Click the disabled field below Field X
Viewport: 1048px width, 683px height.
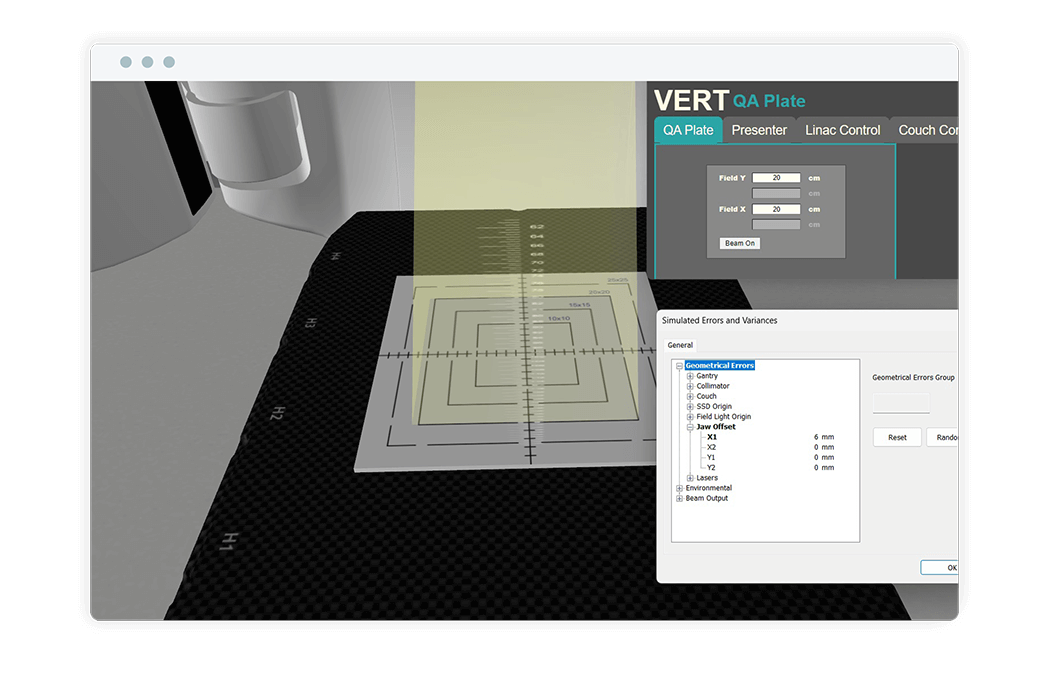(x=776, y=225)
